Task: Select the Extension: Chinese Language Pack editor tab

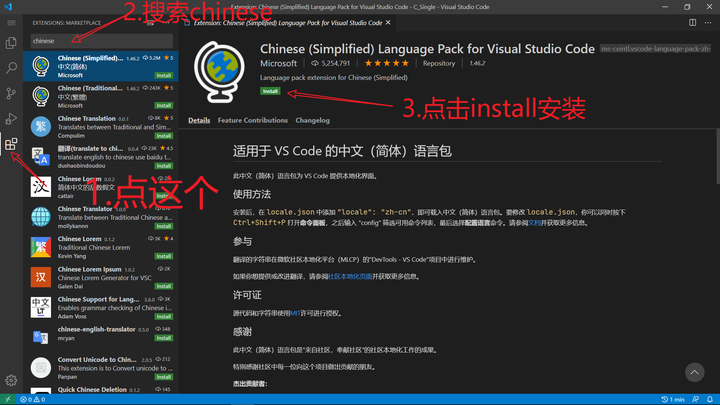Action: (x=288, y=22)
